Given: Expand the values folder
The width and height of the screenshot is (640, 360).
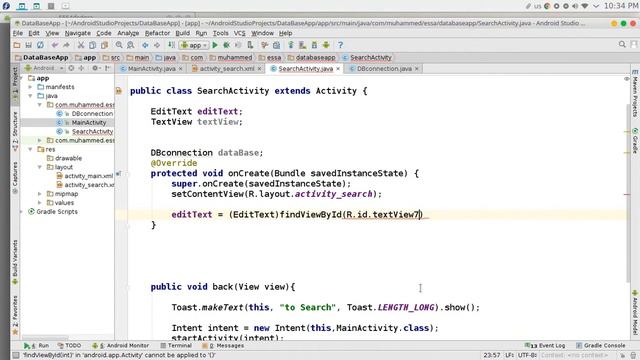Looking at the screenshot, I should coord(40,203).
